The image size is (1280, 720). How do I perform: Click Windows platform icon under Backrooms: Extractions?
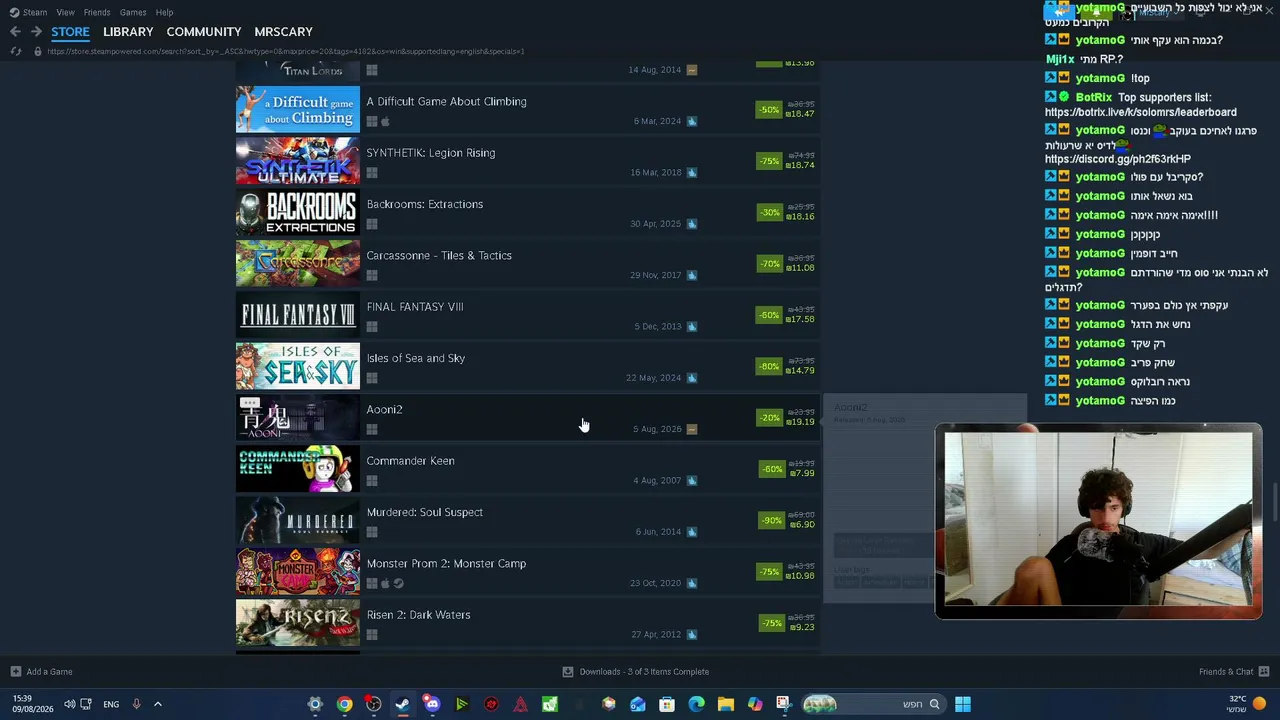(x=372, y=224)
